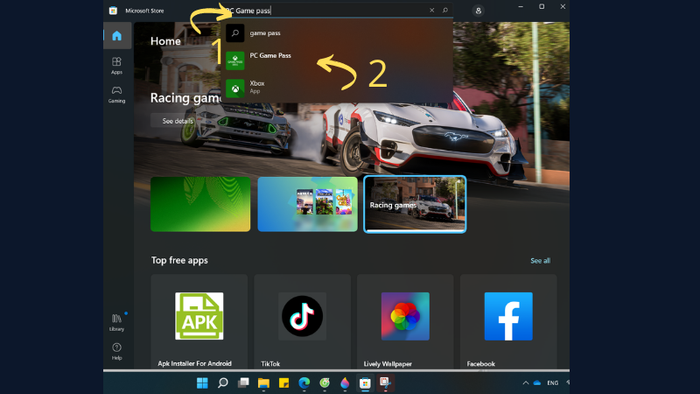Open Snipping Tool on taskbar
The image size is (700, 394).
385,383
